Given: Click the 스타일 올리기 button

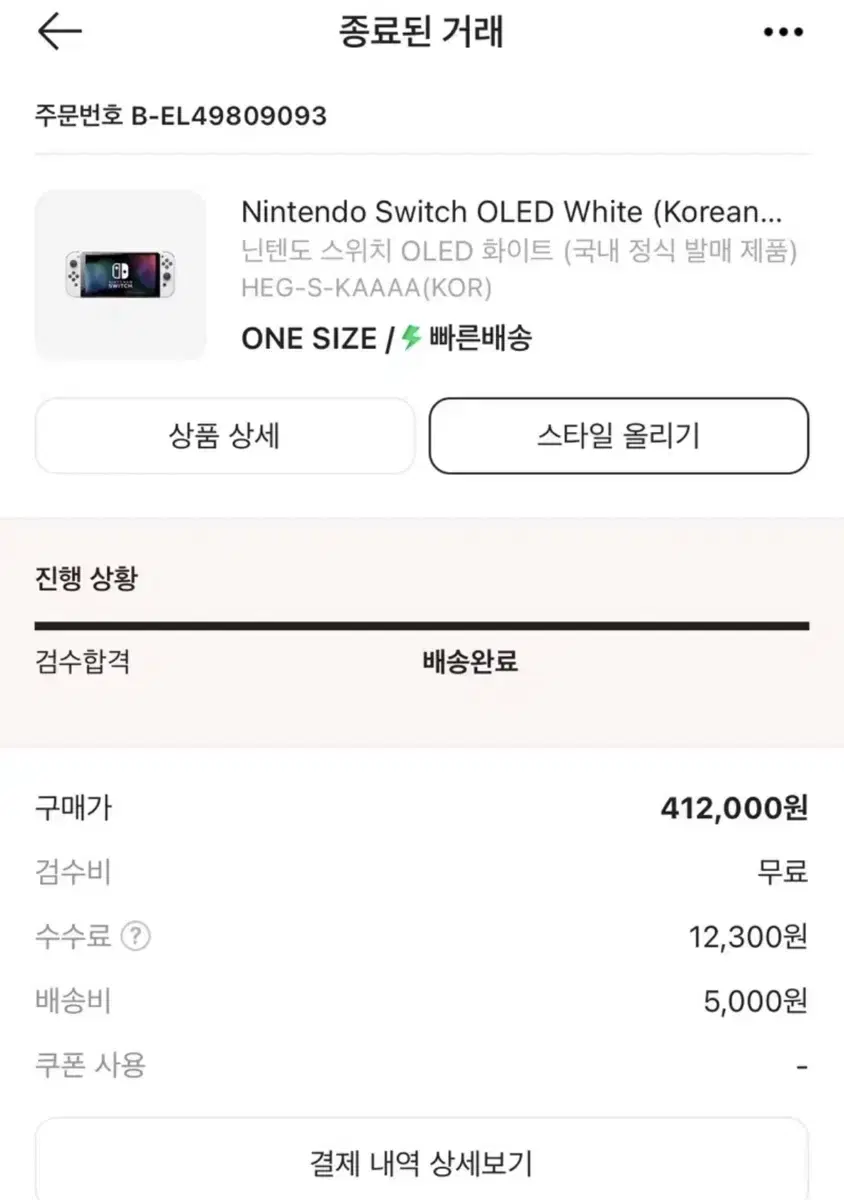Looking at the screenshot, I should point(618,436).
